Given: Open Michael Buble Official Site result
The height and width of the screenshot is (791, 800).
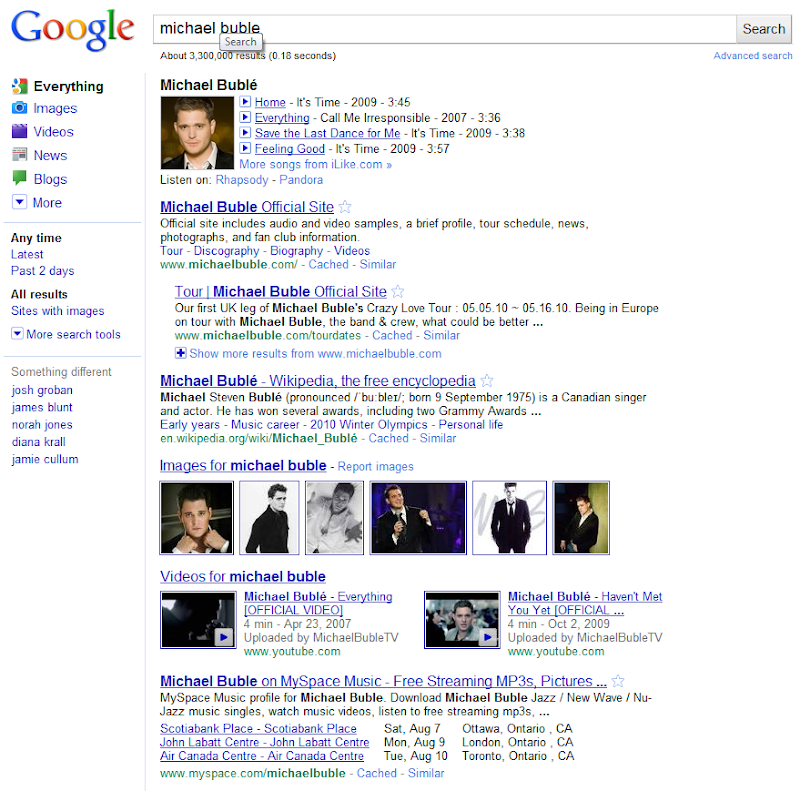Looking at the screenshot, I should coord(247,207).
